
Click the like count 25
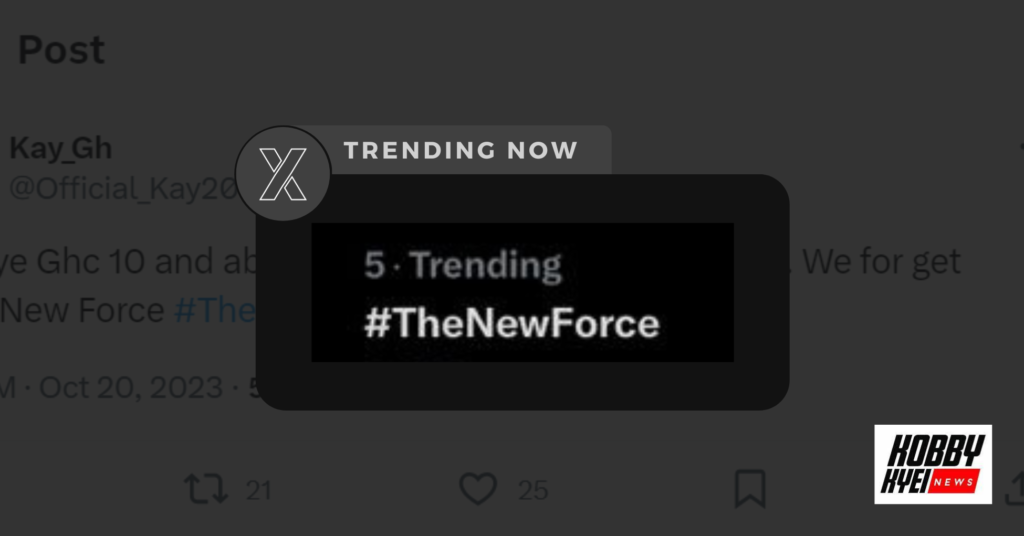coord(533,490)
